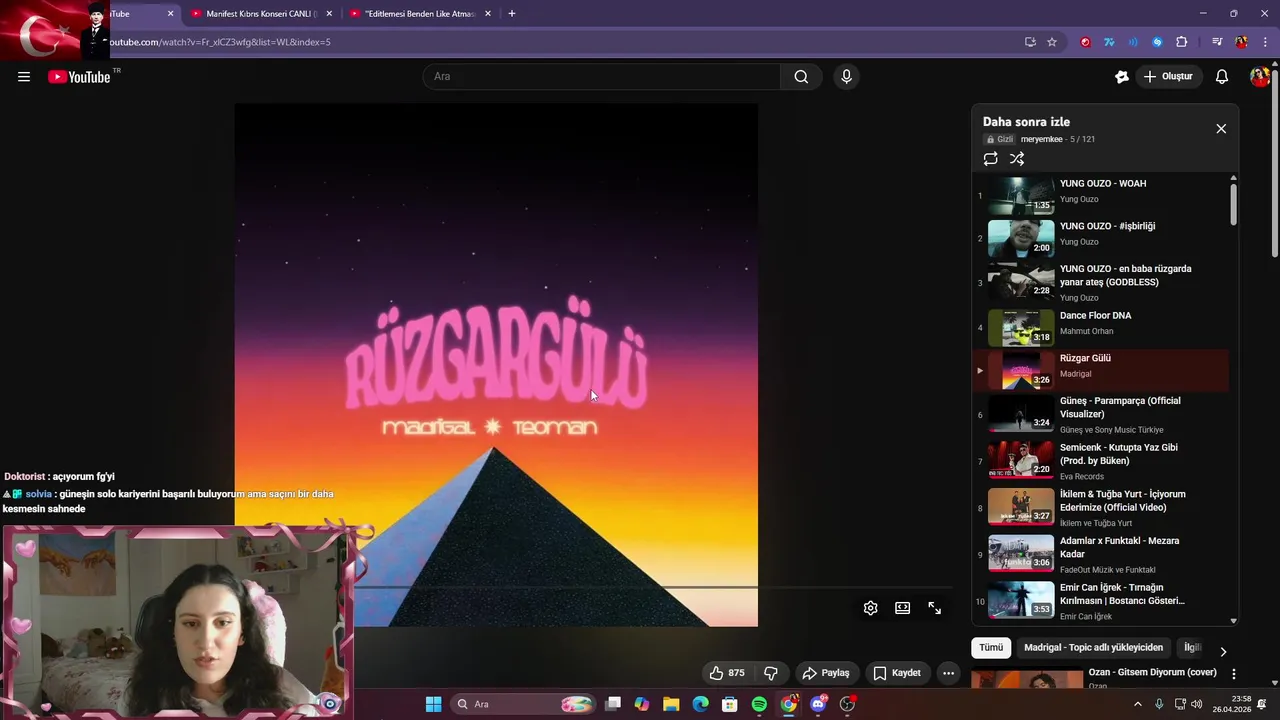Play YUNG OUZO - #işbirliği from playlist
Image resolution: width=1280 pixels, height=720 pixels.
point(1100,239)
